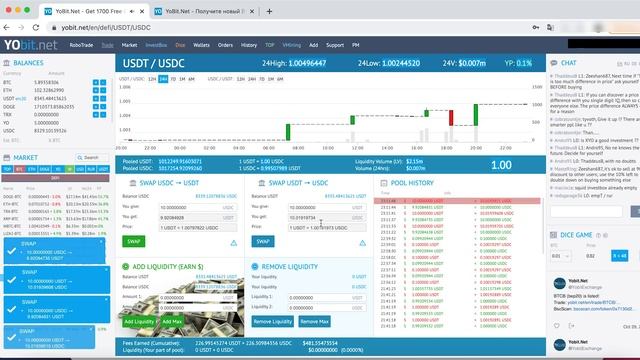
Task: Open the ETH-BTC market row
Action: (x=56, y=204)
